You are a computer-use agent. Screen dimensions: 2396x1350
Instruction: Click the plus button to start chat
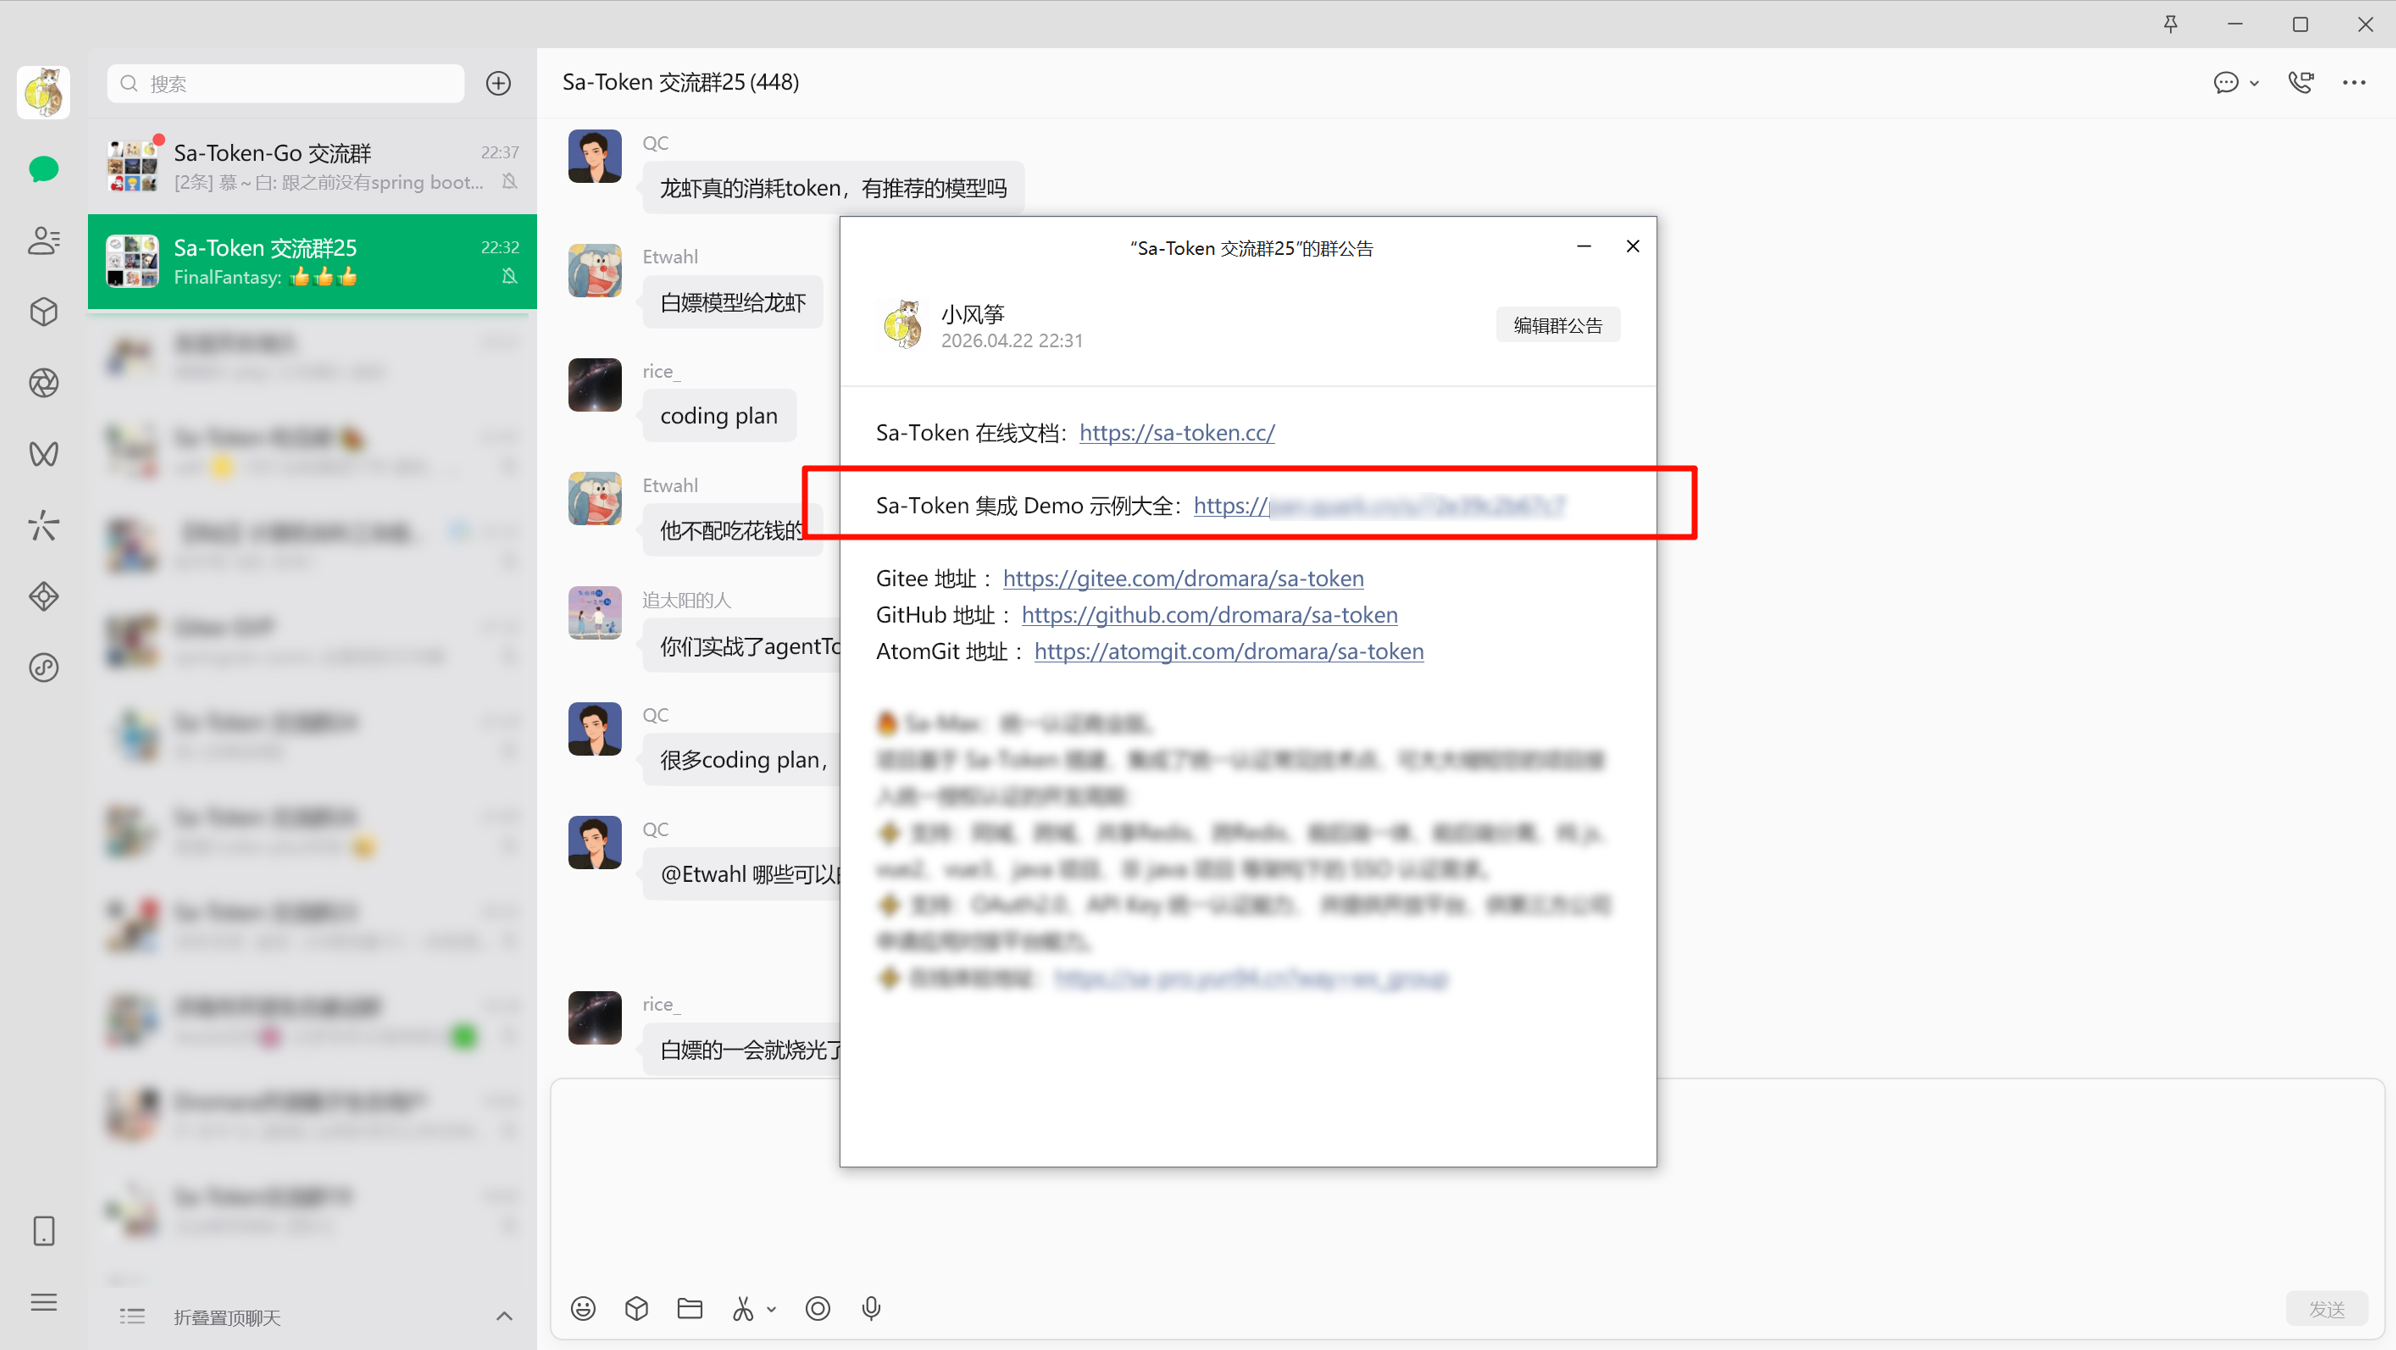pos(499,83)
